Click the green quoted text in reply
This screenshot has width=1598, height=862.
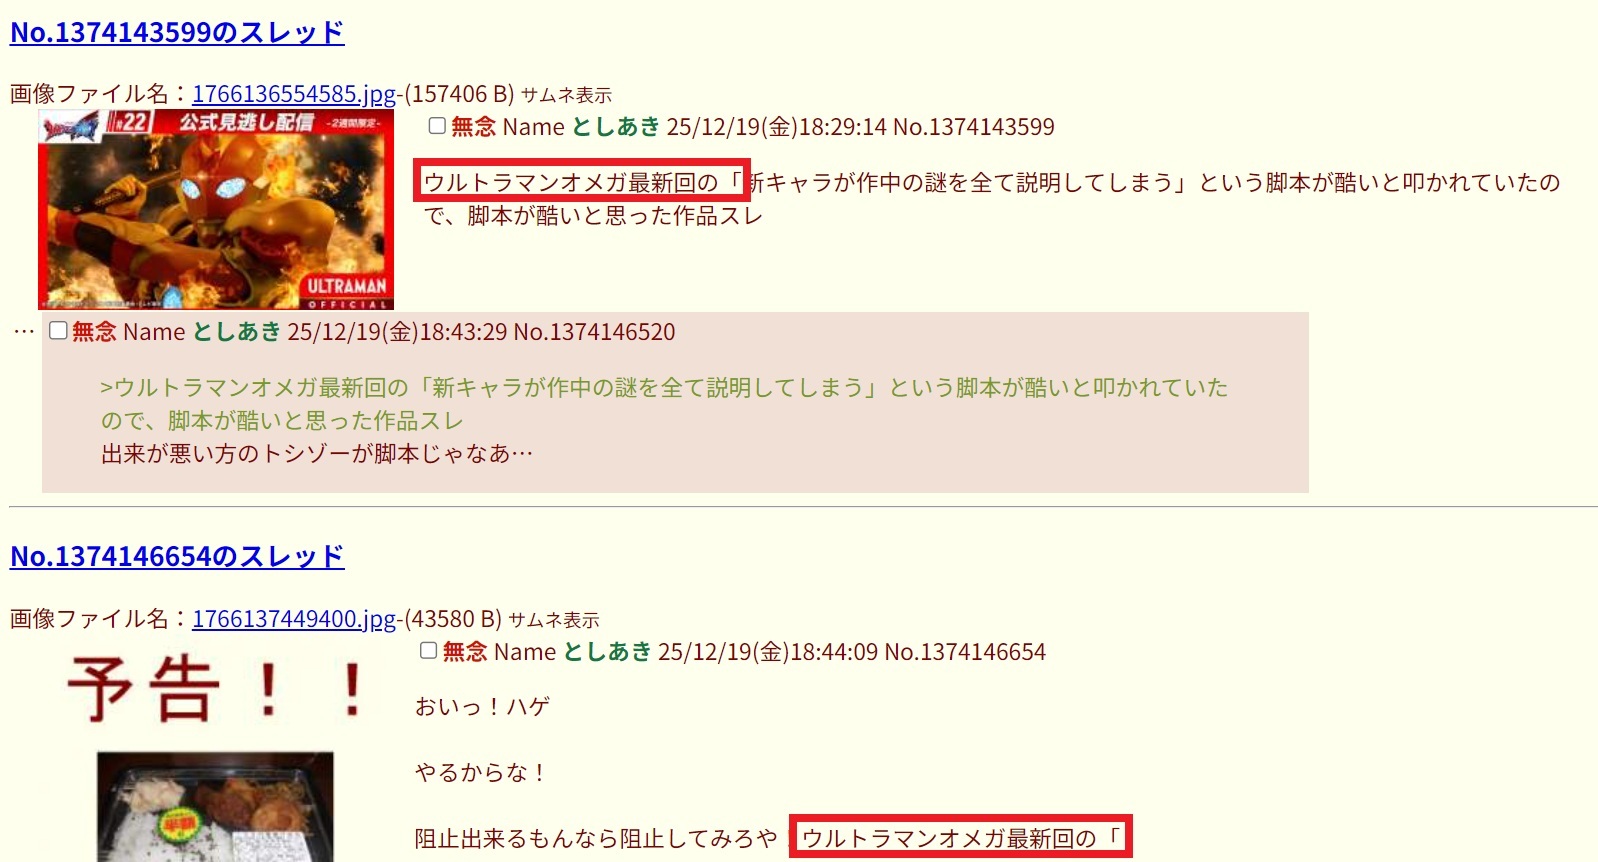tap(664, 404)
